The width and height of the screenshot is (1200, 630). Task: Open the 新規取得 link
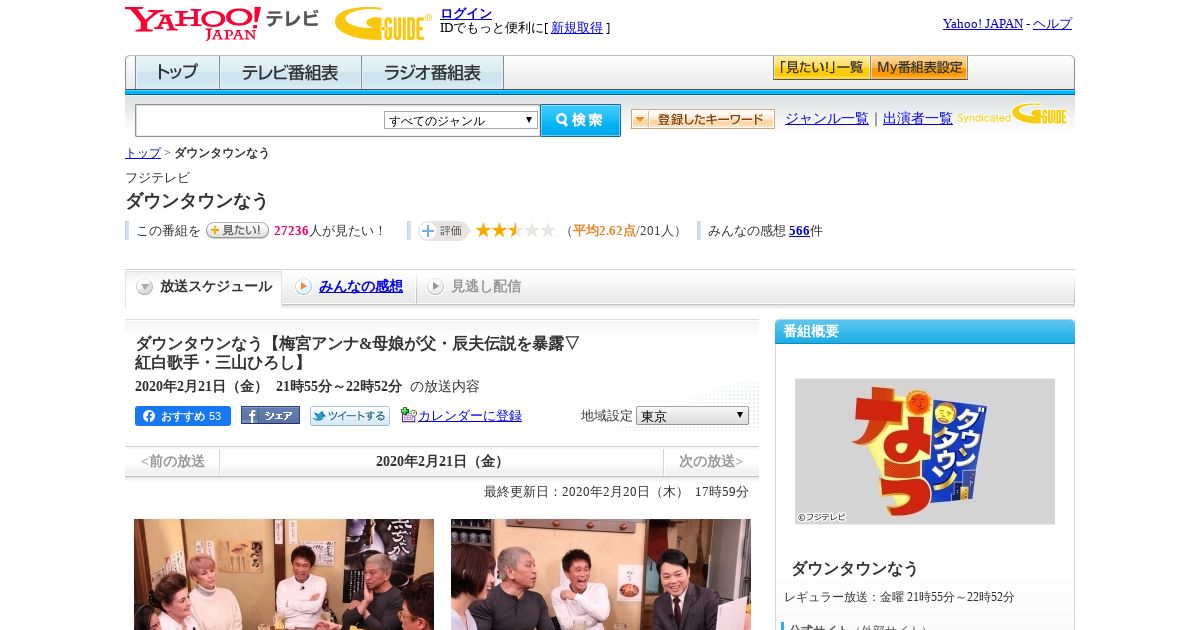577,28
